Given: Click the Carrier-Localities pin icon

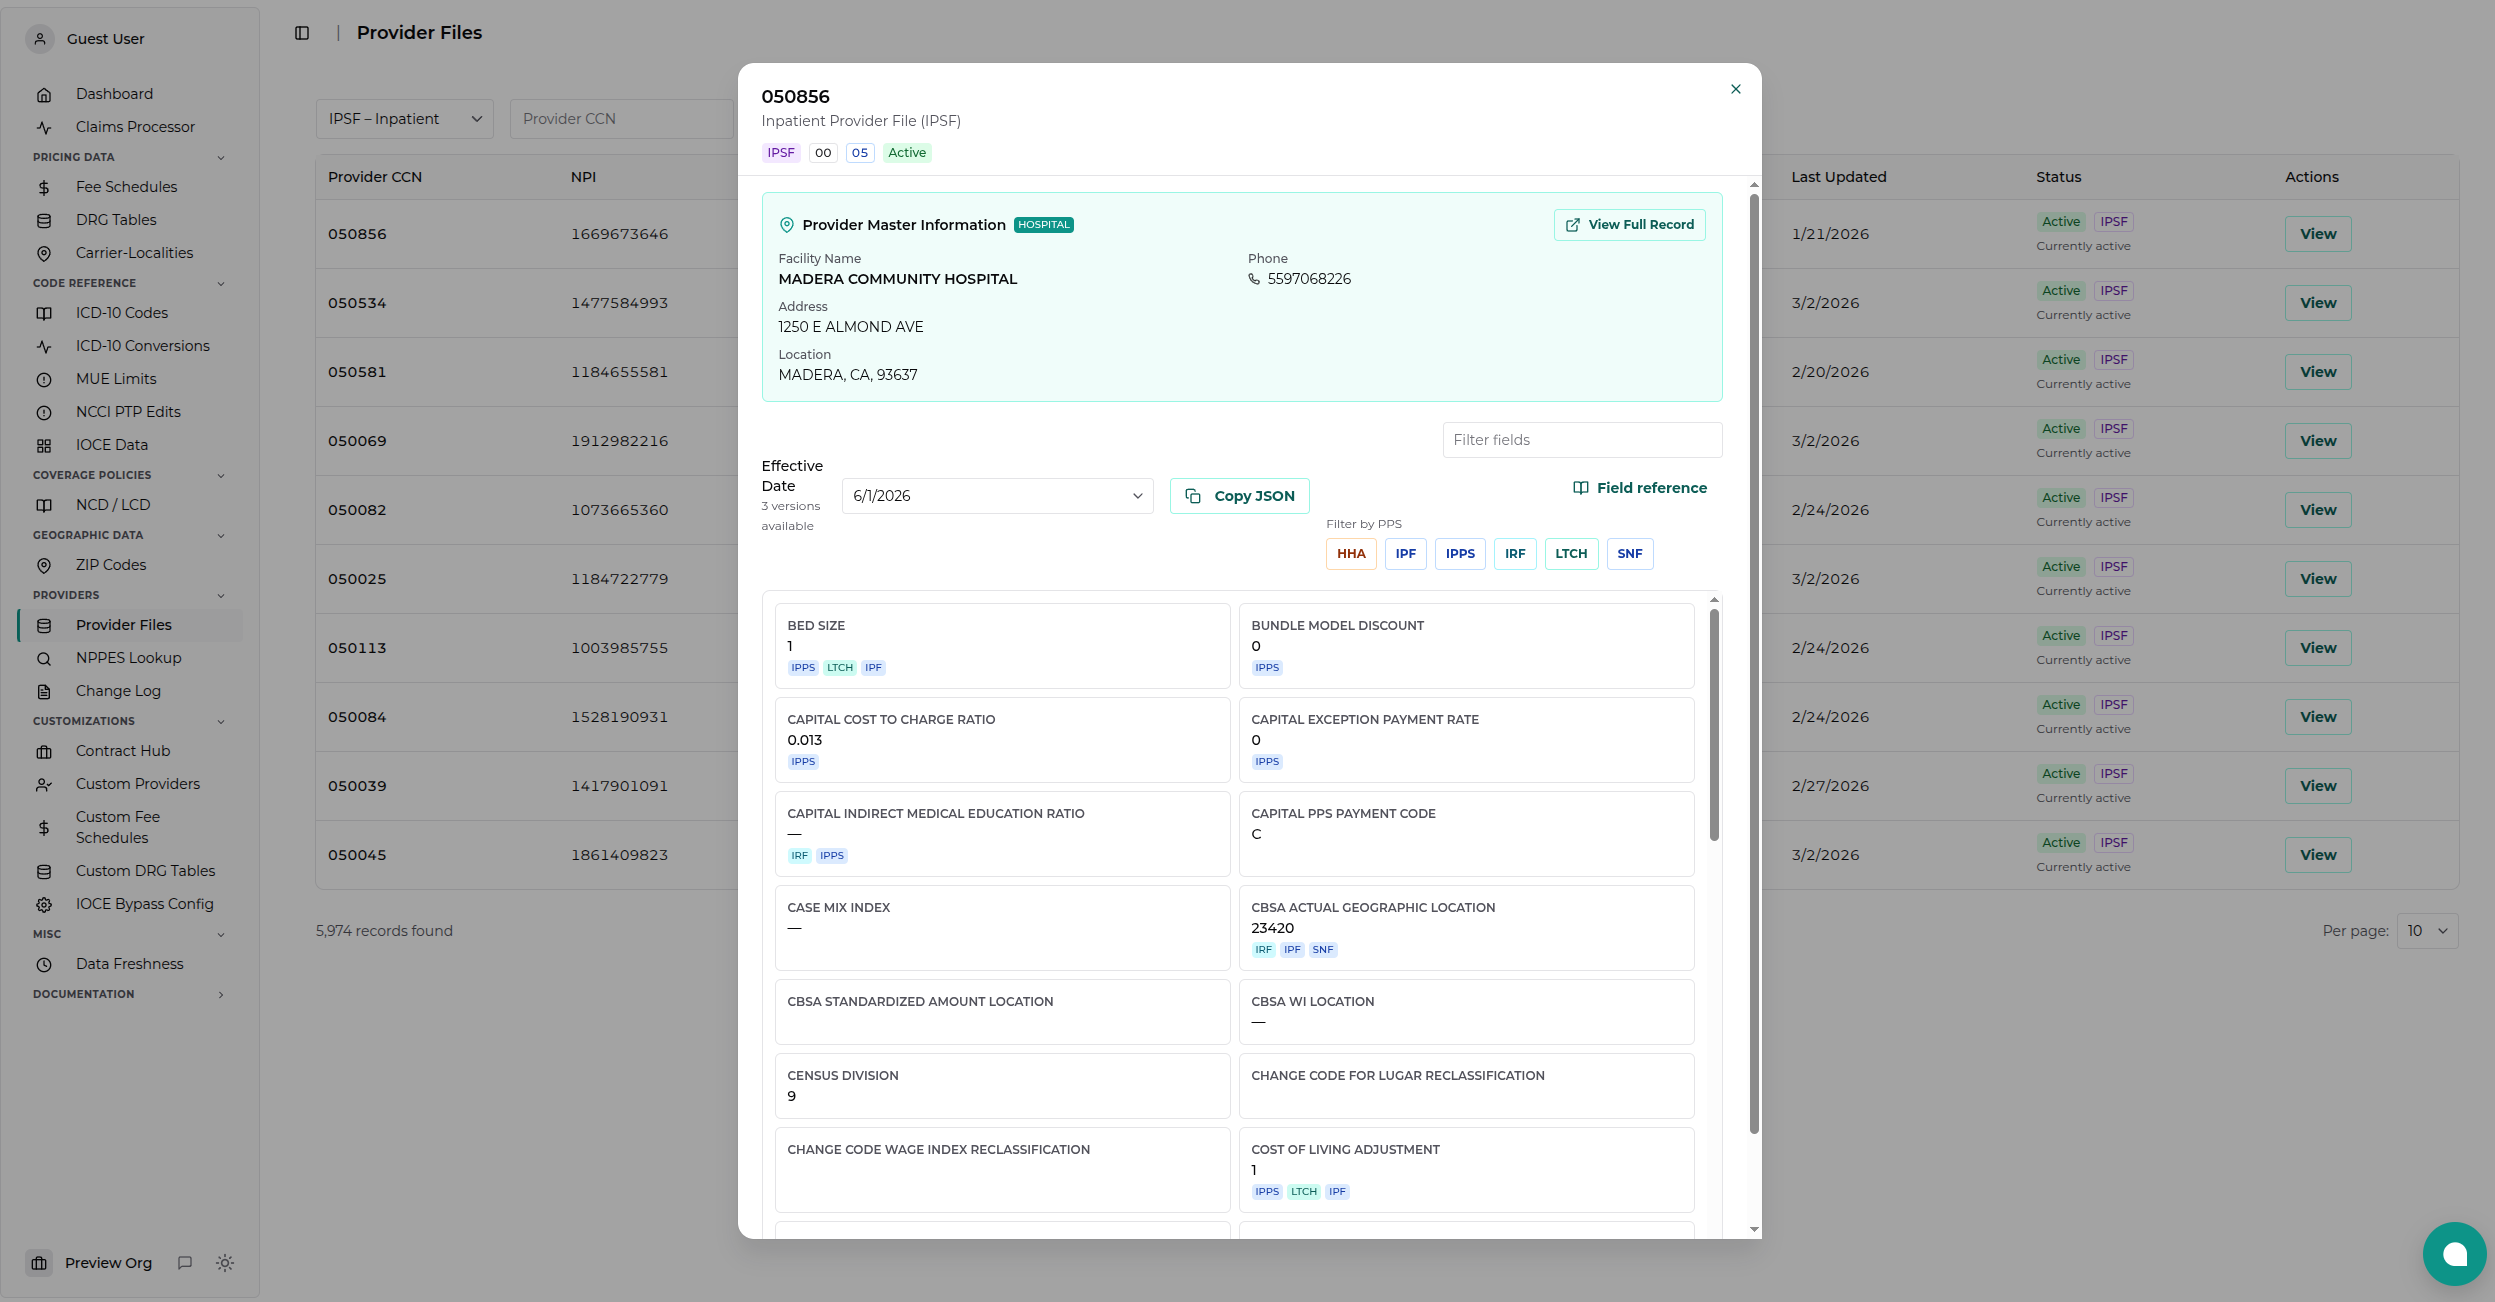Looking at the screenshot, I should (x=44, y=254).
